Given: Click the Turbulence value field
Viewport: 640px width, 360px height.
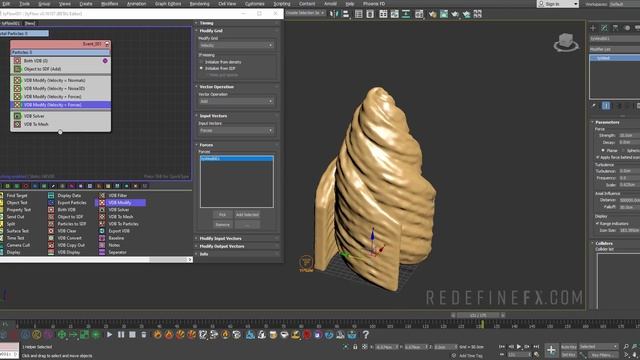Looking at the screenshot, I should pyautogui.click(x=629, y=171).
